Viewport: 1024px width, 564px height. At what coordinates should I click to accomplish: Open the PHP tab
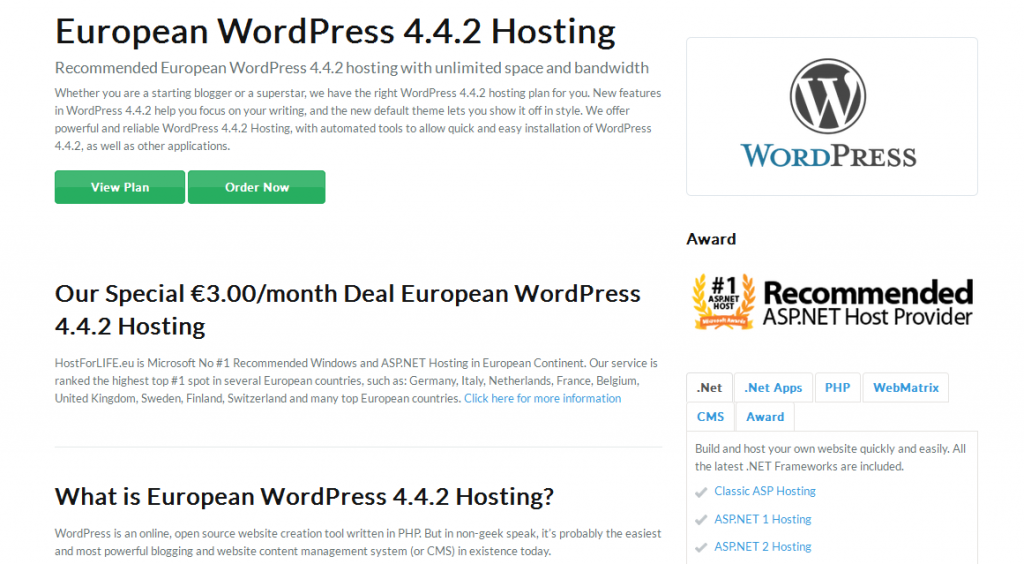[837, 388]
